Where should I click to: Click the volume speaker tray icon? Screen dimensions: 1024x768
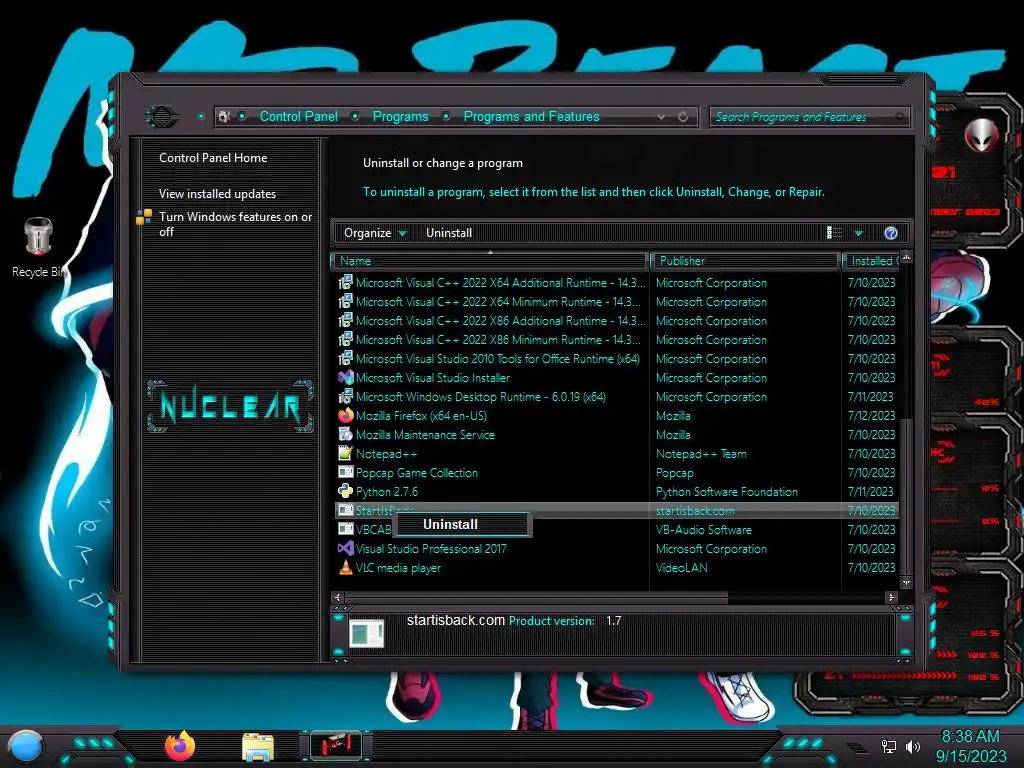coord(912,746)
